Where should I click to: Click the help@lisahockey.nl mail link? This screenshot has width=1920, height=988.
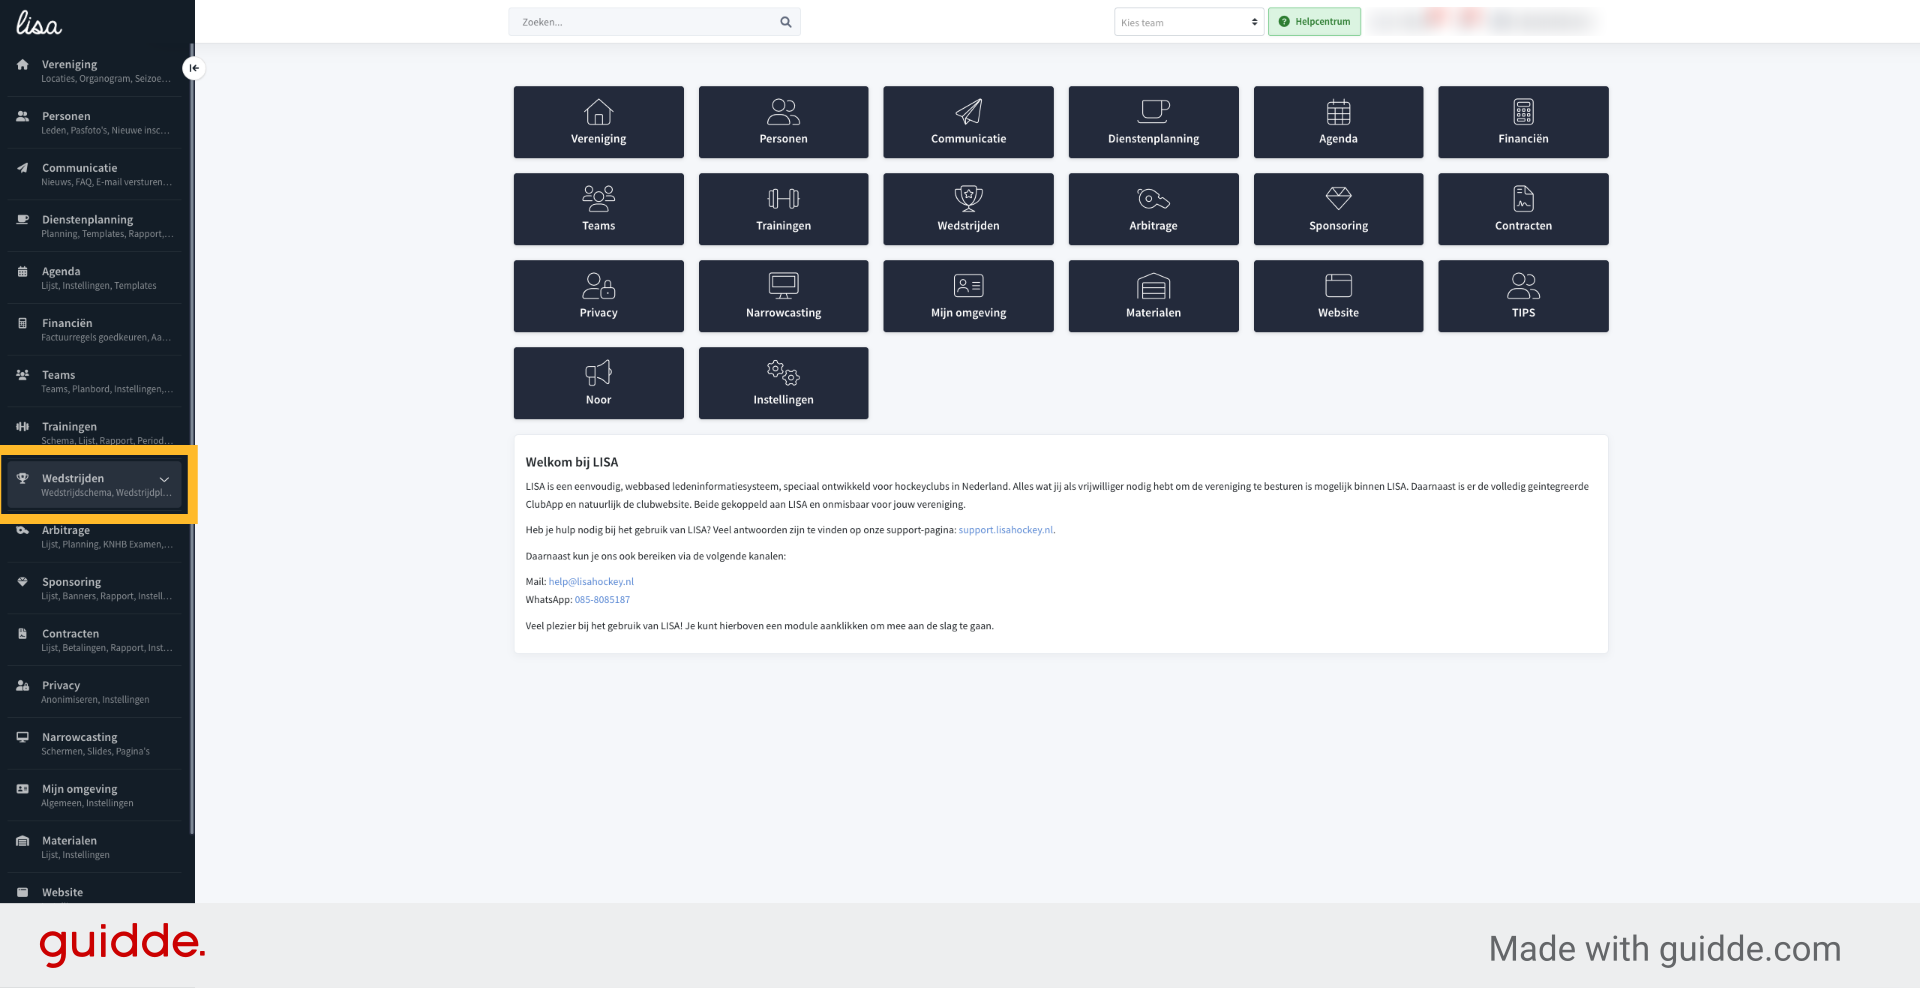(x=591, y=581)
